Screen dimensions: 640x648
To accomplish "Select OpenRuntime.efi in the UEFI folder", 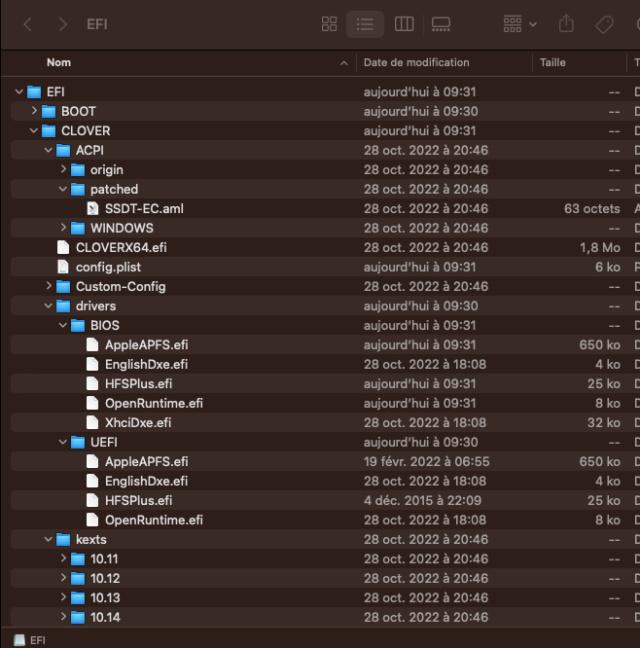I will [x=154, y=519].
